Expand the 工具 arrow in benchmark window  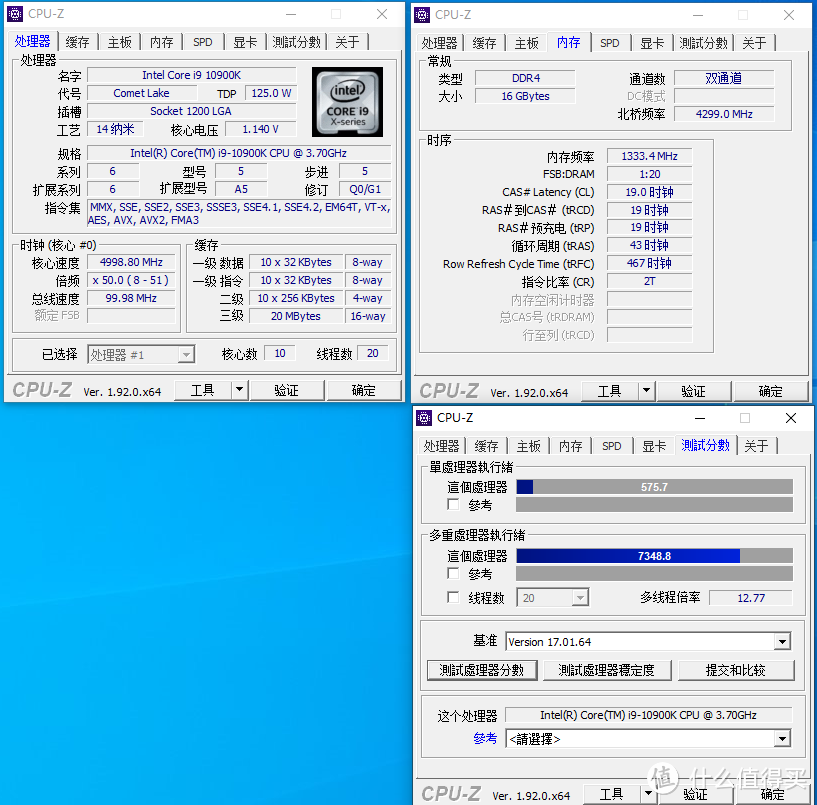648,794
